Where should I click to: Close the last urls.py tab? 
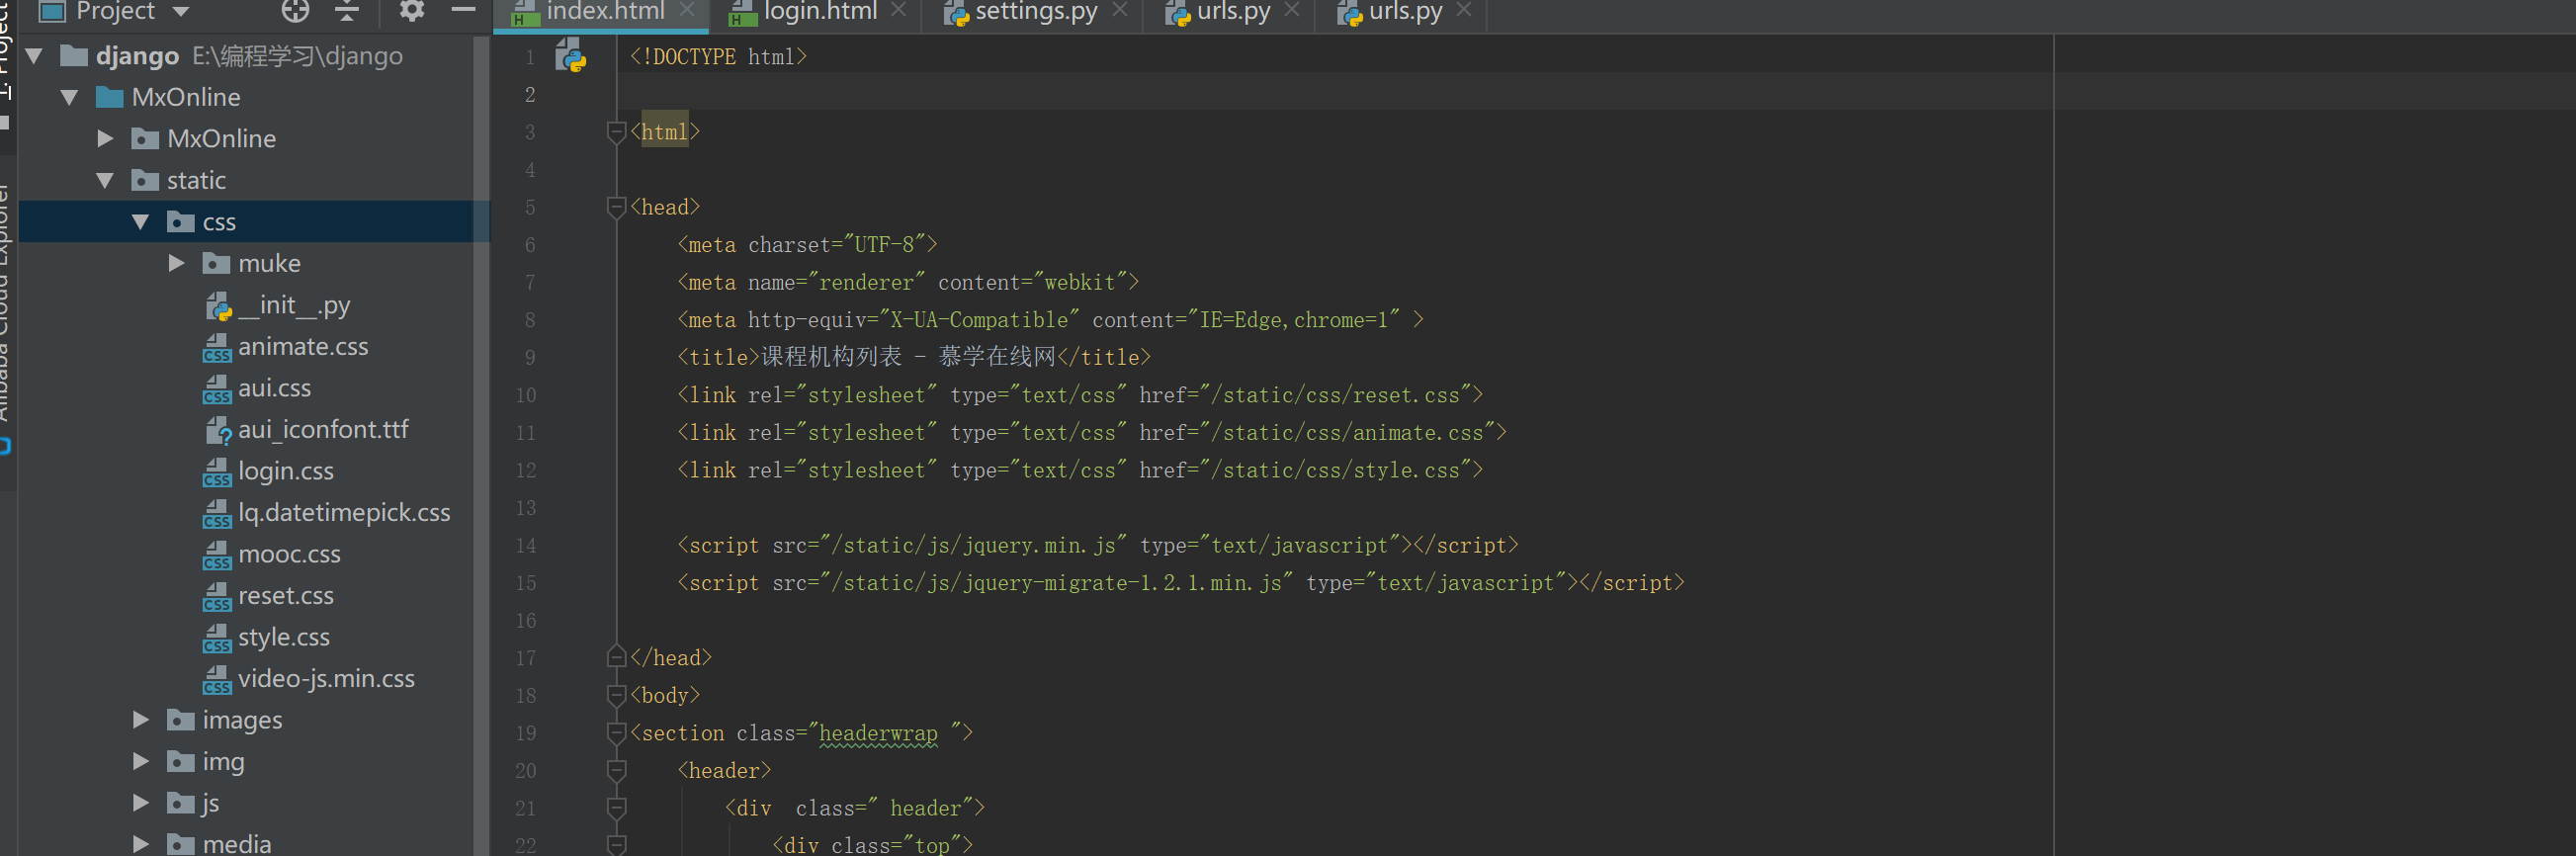[1464, 10]
